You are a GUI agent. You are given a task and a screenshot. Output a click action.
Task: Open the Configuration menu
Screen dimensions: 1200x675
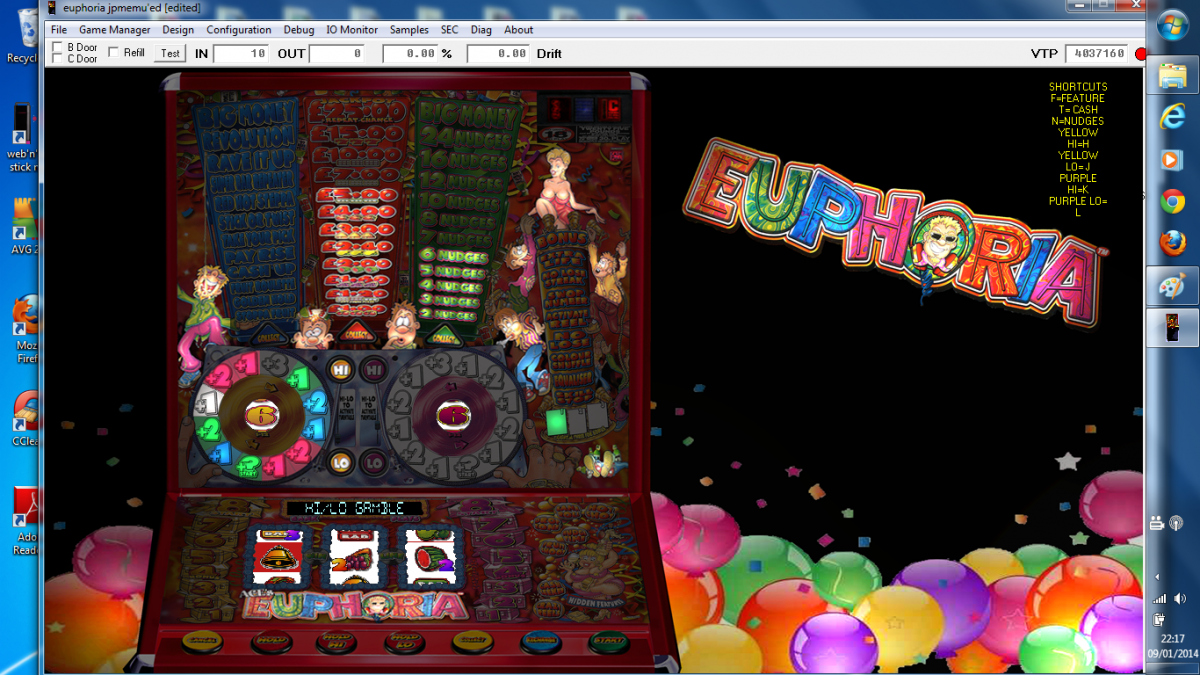pos(239,30)
